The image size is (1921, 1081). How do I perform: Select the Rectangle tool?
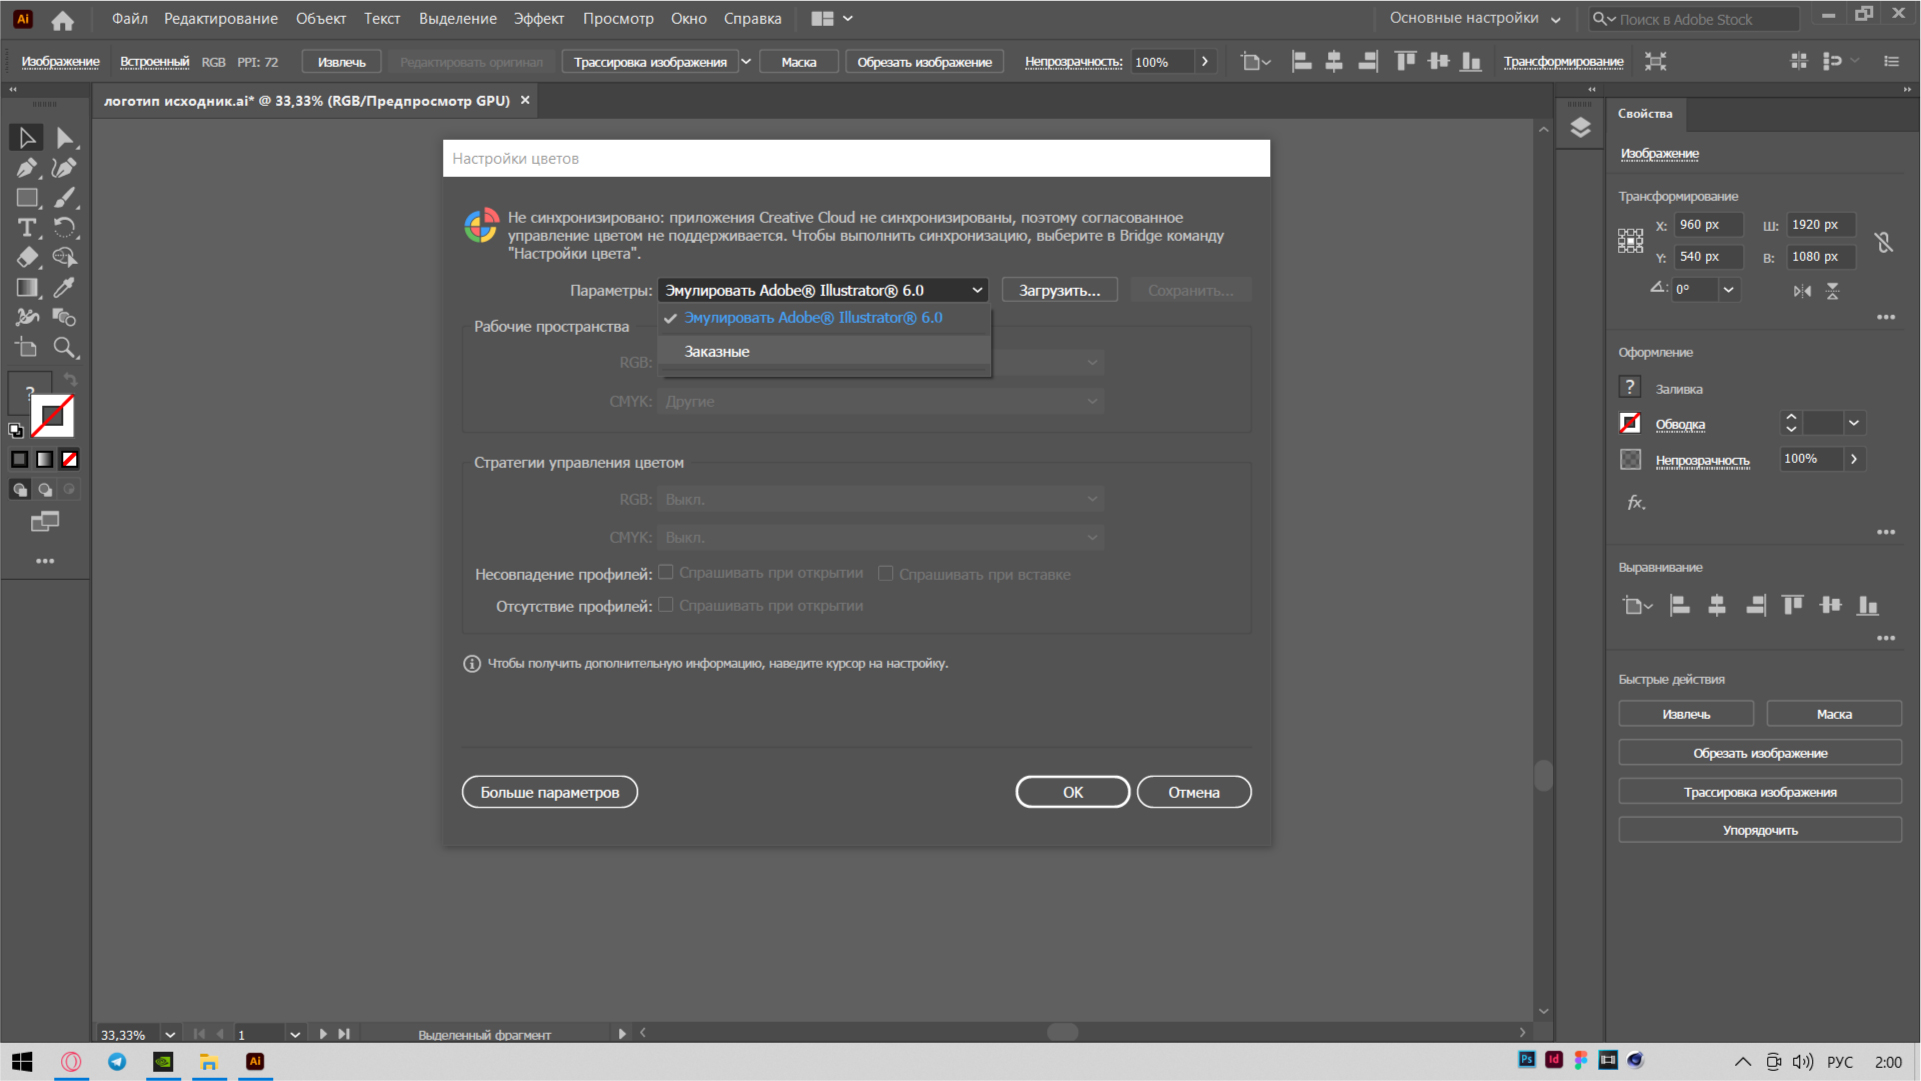coord(27,198)
